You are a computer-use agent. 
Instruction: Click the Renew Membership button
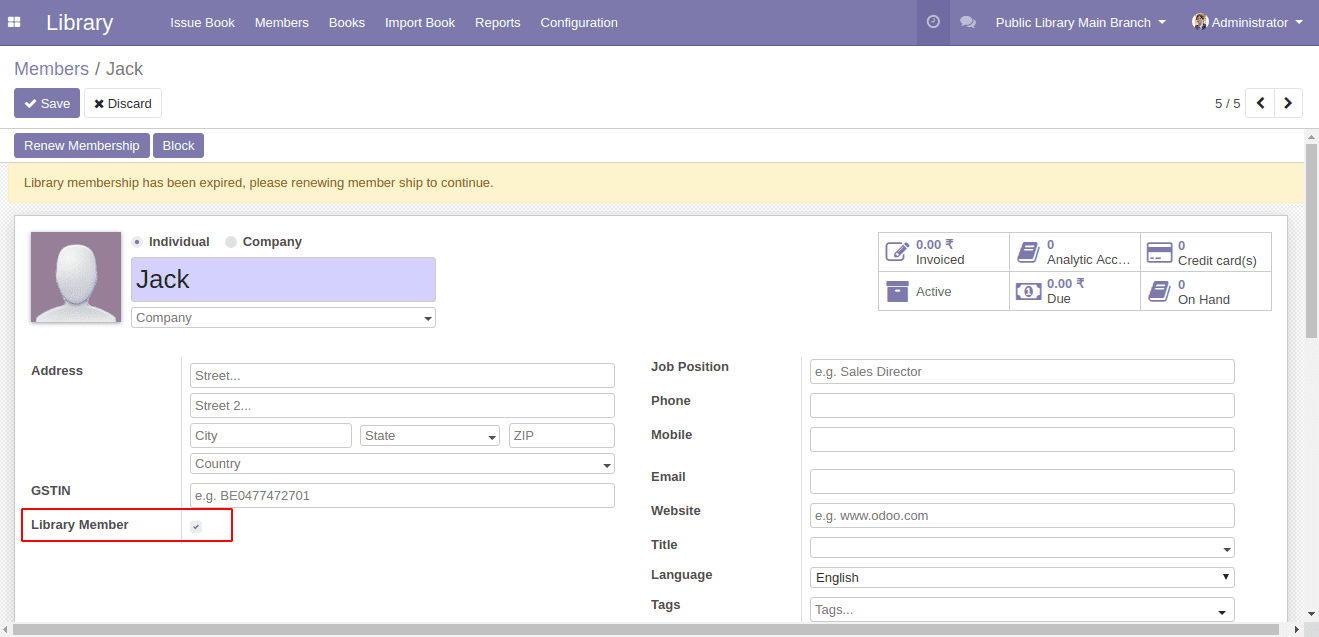(82, 146)
